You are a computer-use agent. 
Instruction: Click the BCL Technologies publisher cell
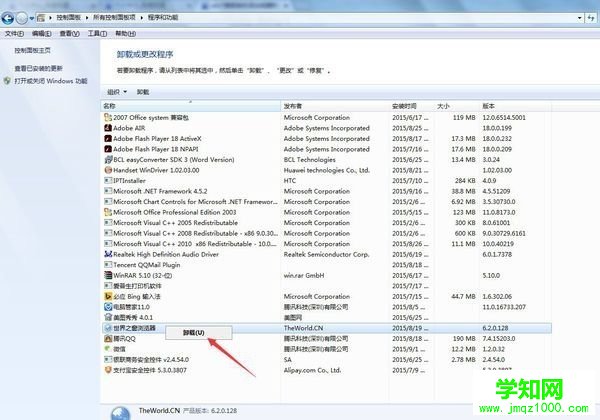(x=309, y=160)
